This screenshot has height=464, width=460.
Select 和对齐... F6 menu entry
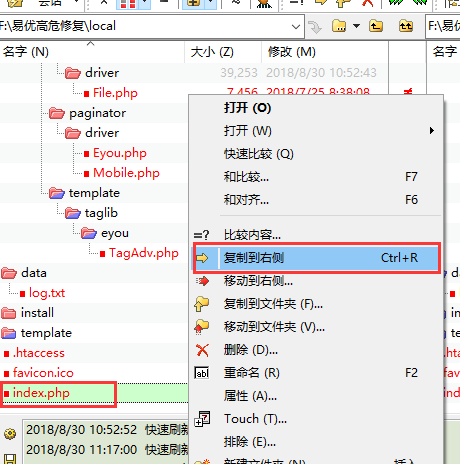(x=317, y=200)
